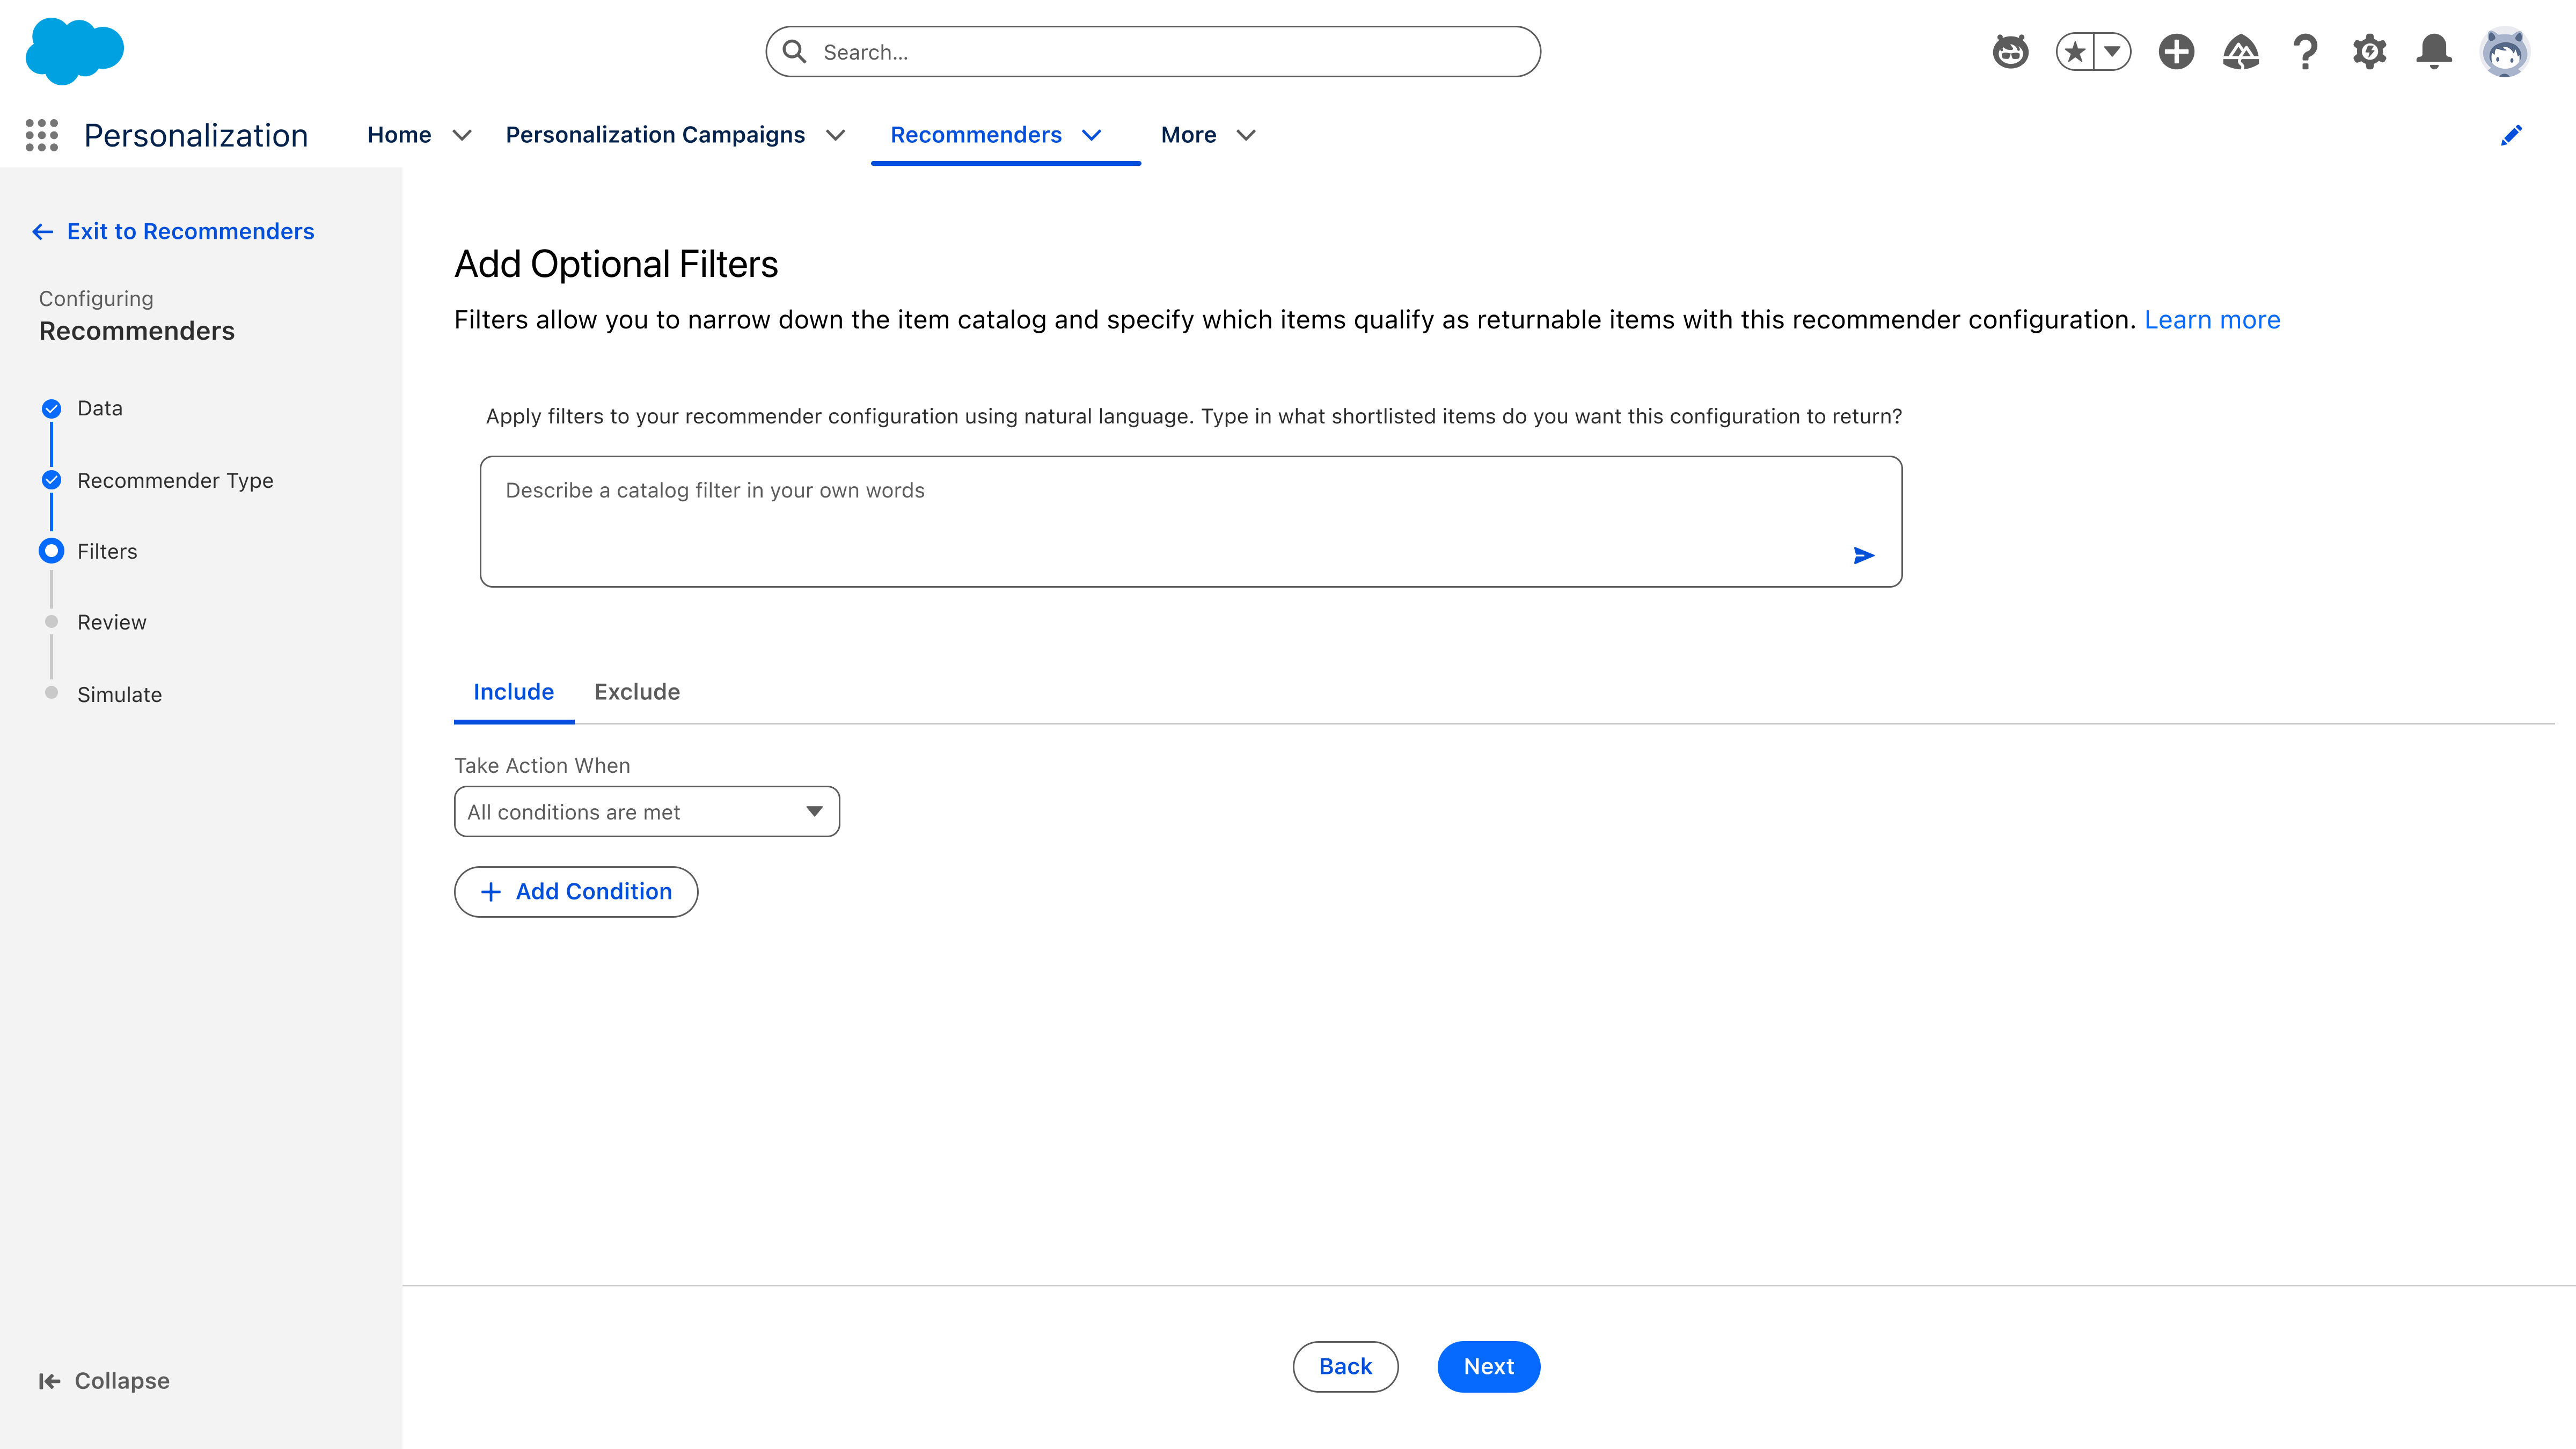This screenshot has width=2576, height=1449.
Task: Click the back arrow beside Exit to Recommenders
Action: tap(42, 232)
